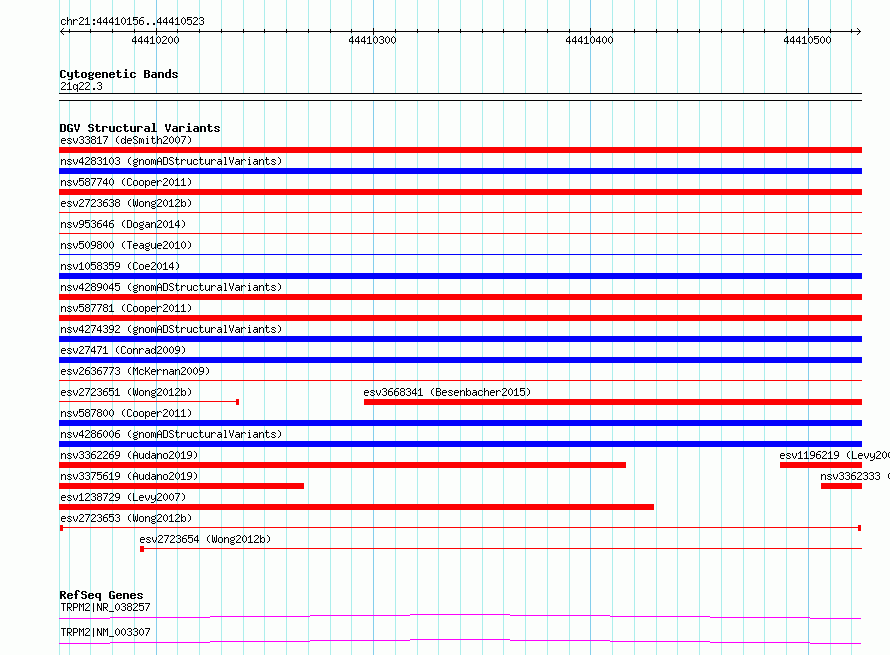Click the red bar under esv3668341

click(613, 402)
